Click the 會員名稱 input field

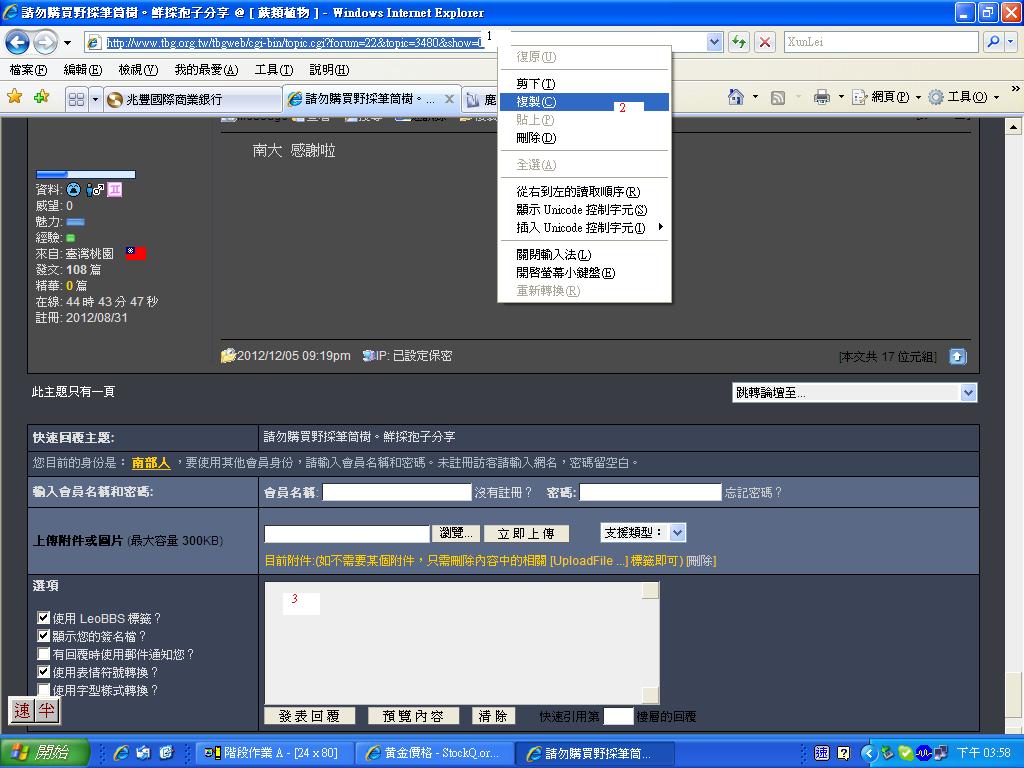click(396, 492)
